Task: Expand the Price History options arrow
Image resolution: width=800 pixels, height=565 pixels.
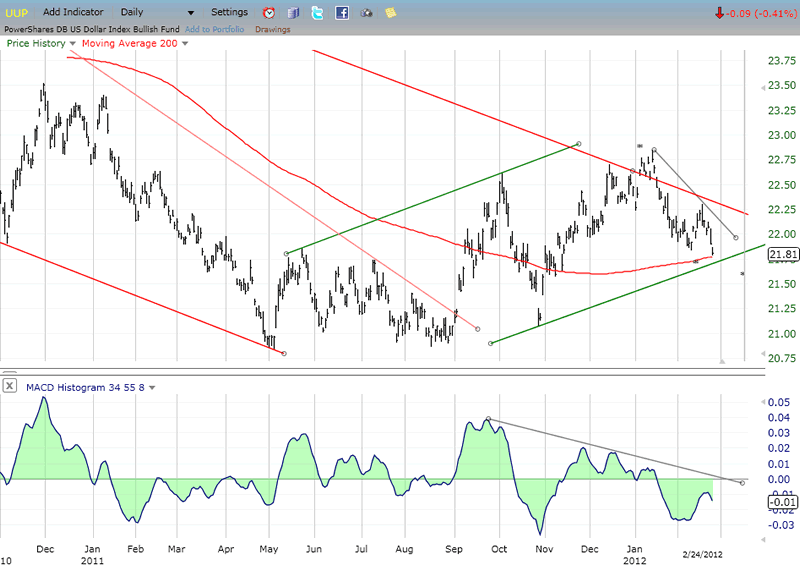Action: pos(73,44)
